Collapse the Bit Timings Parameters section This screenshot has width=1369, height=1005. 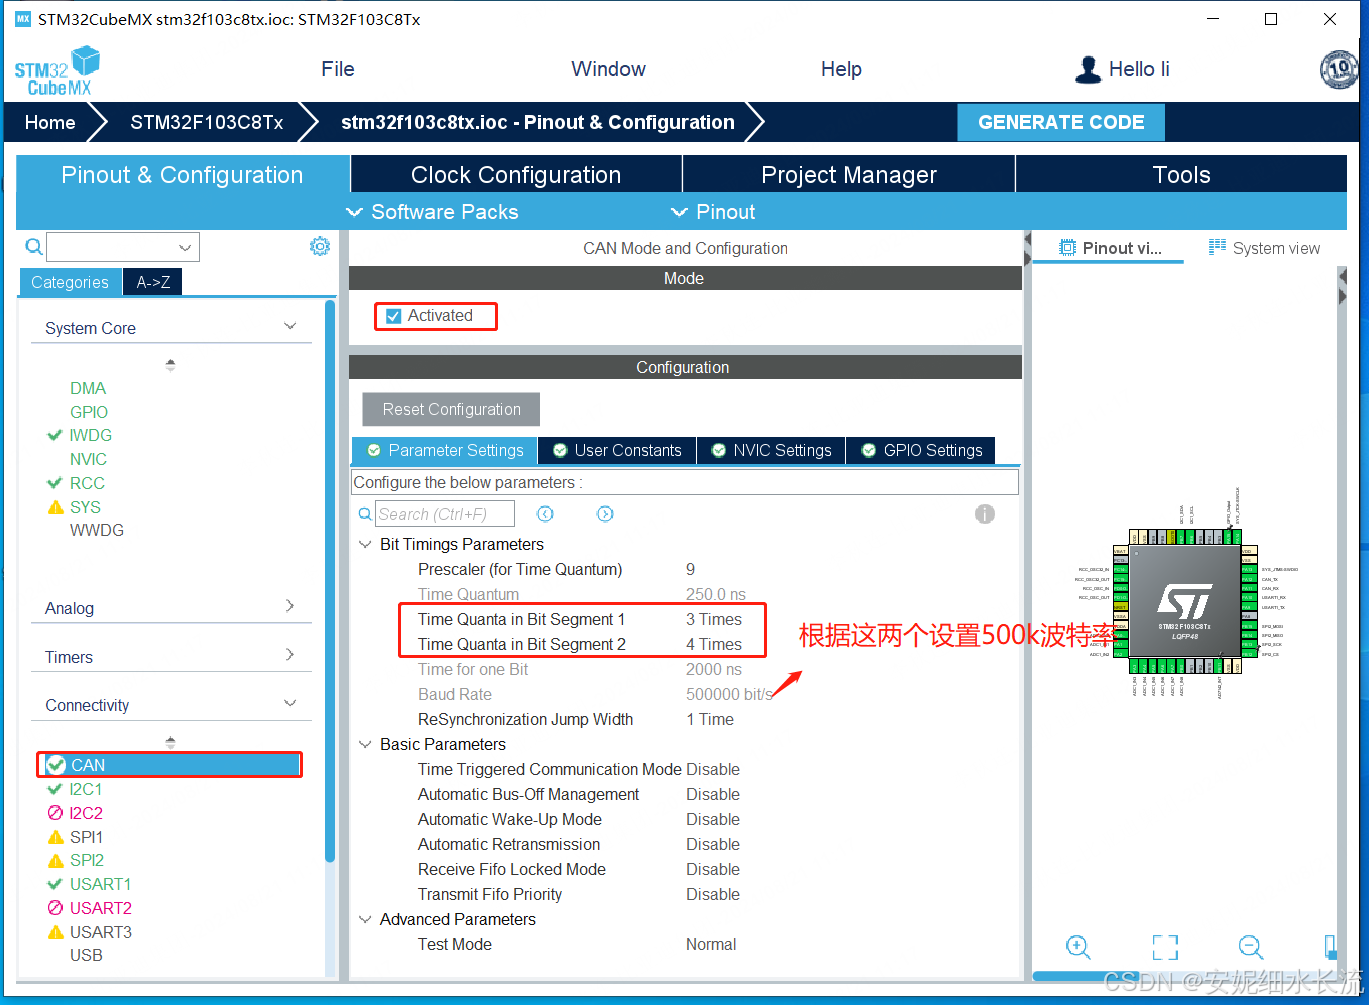coord(364,544)
